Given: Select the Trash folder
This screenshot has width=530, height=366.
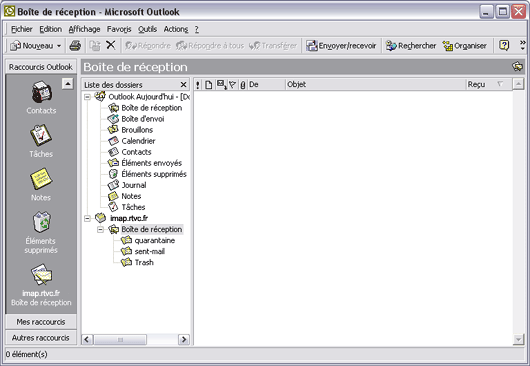Looking at the screenshot, I should pyautogui.click(x=138, y=263).
